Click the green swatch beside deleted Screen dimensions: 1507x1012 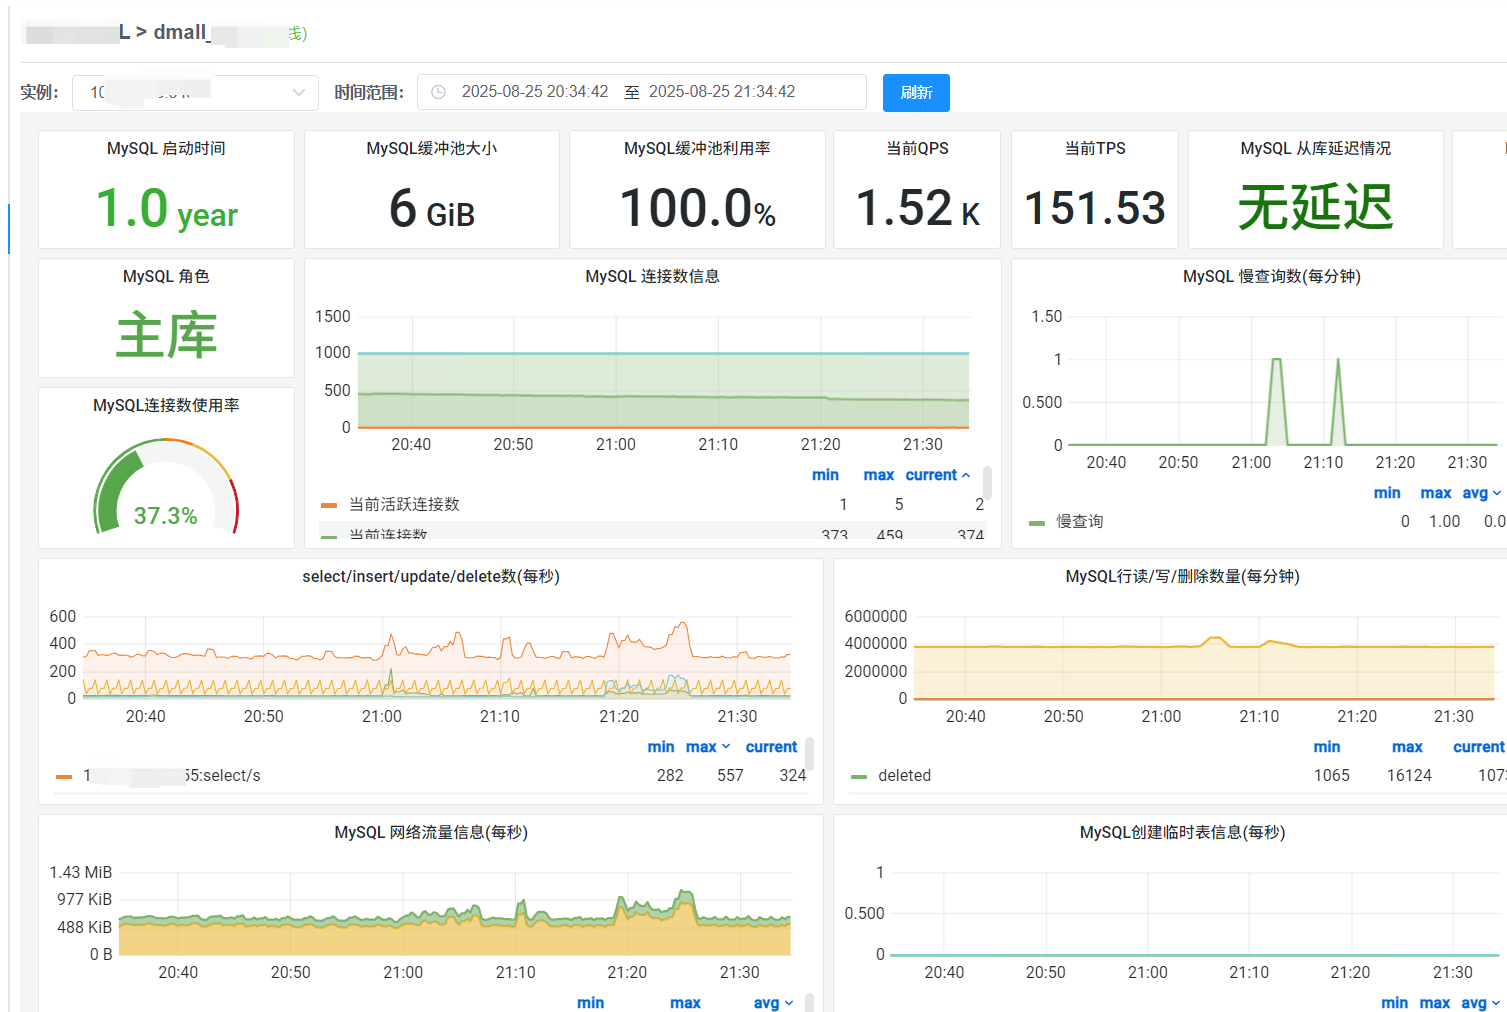(x=859, y=776)
